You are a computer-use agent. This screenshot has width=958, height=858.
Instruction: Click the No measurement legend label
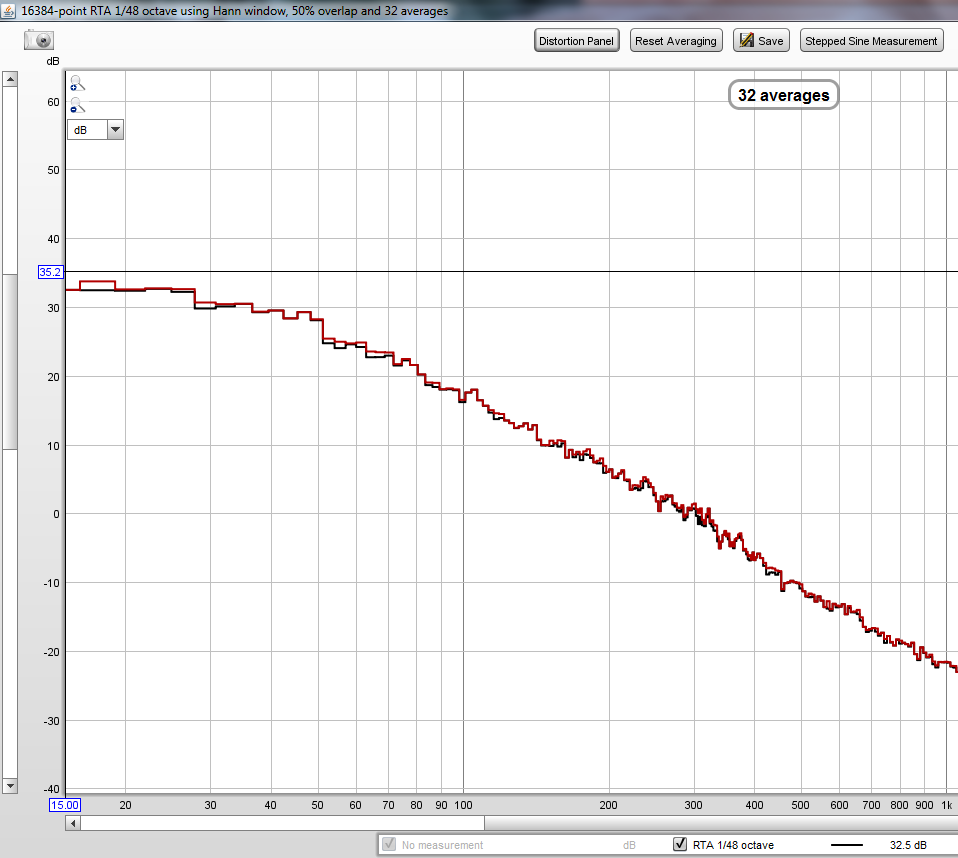[x=442, y=845]
